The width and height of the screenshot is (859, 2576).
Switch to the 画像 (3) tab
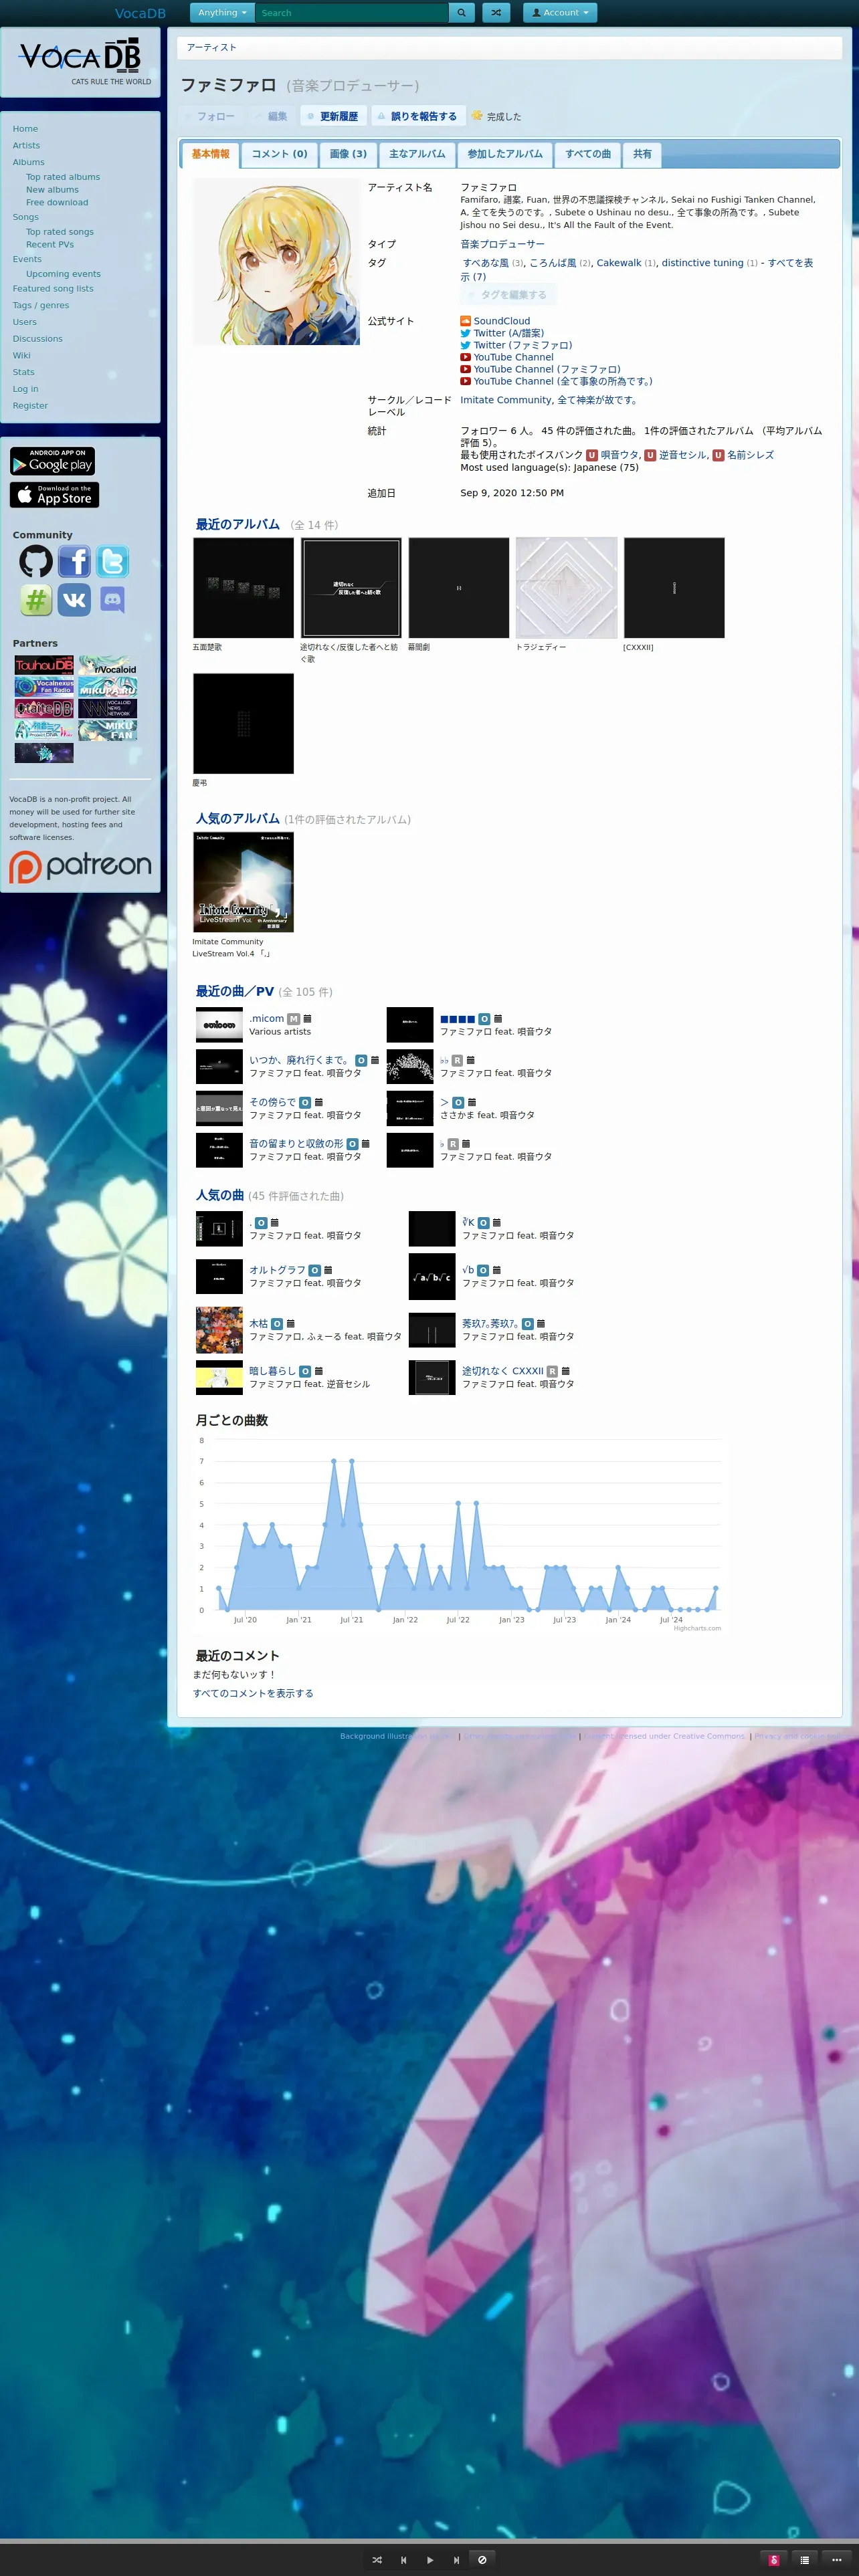click(x=348, y=154)
